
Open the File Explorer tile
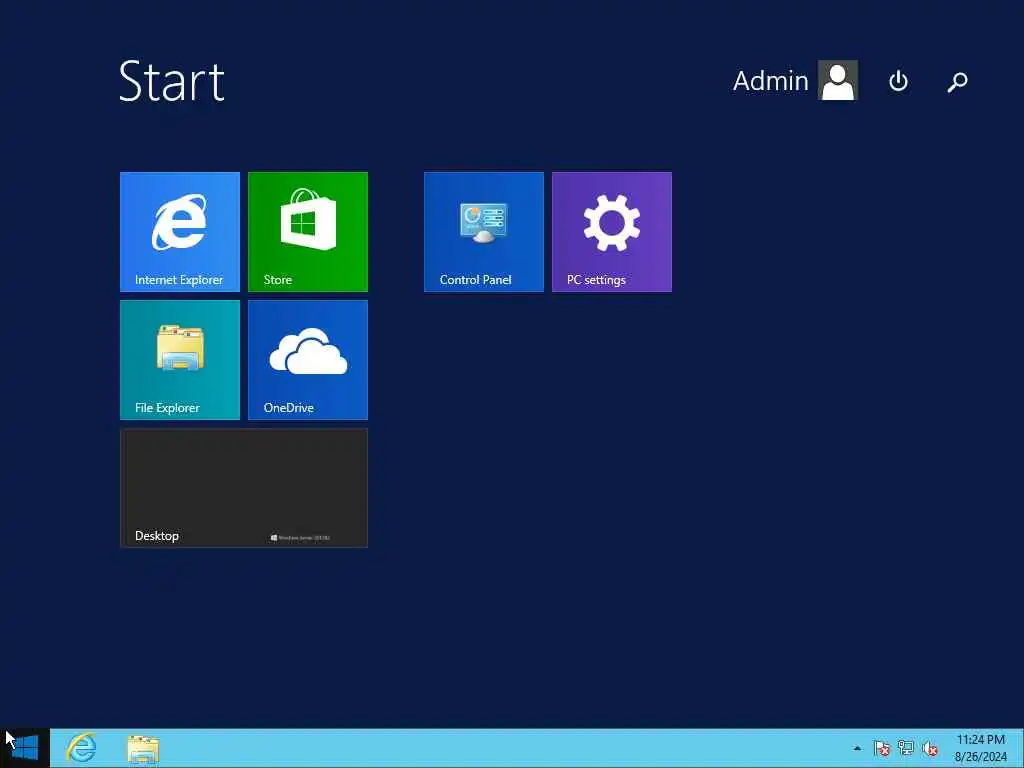180,360
